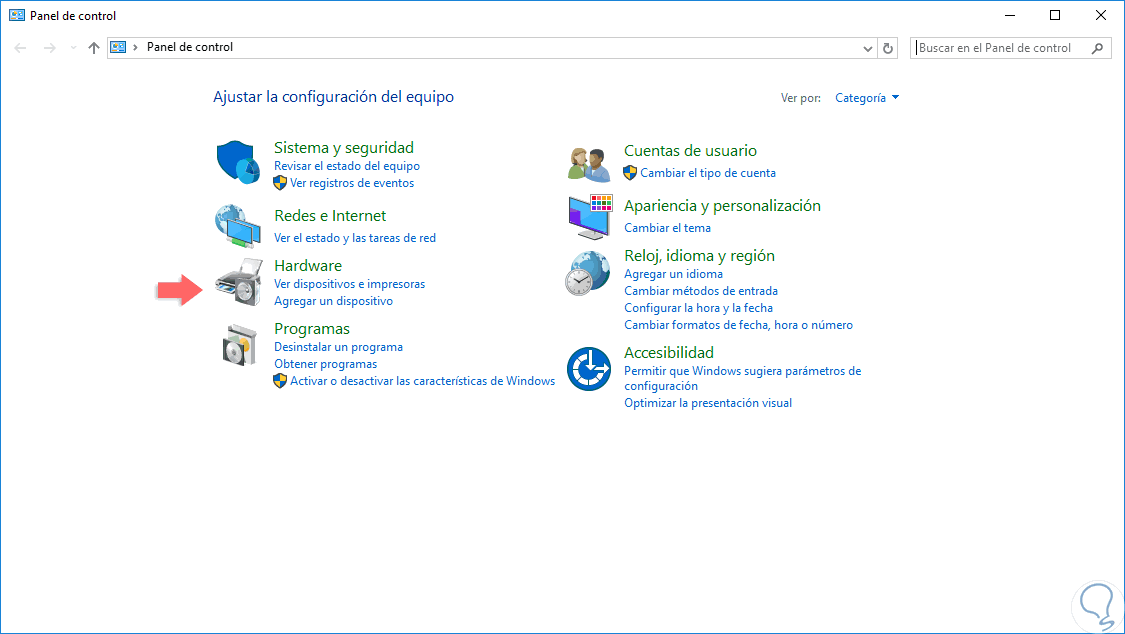
Task: Click Cambiar el tema
Action: (x=667, y=228)
